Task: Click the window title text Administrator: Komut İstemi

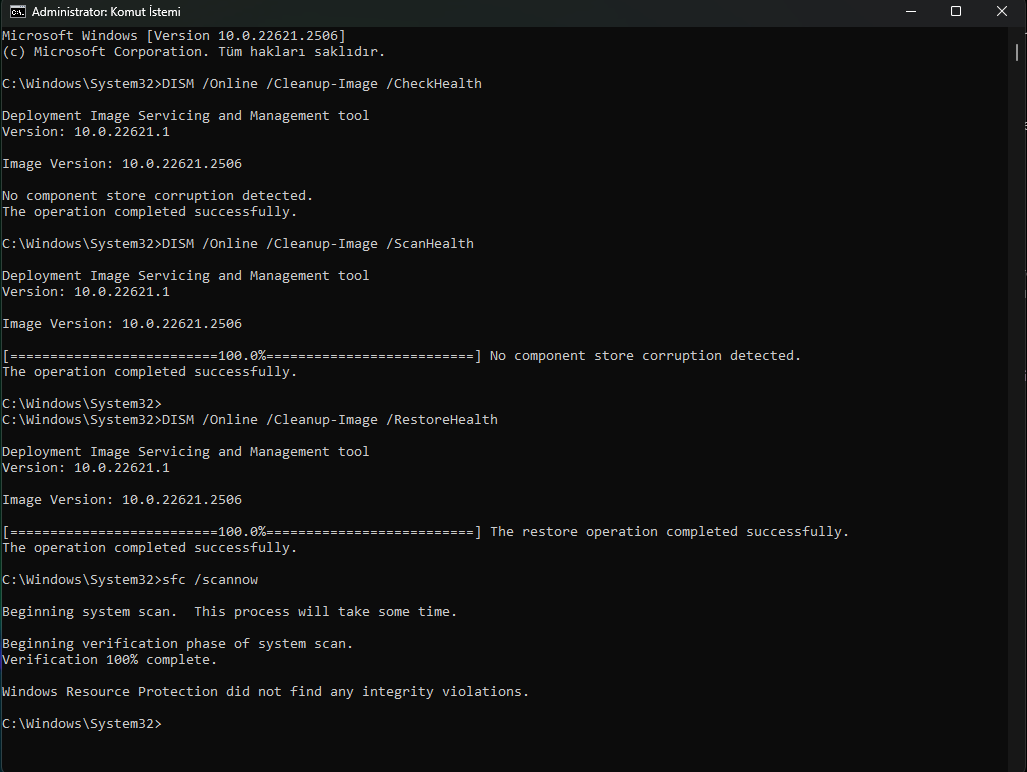Action: point(106,12)
